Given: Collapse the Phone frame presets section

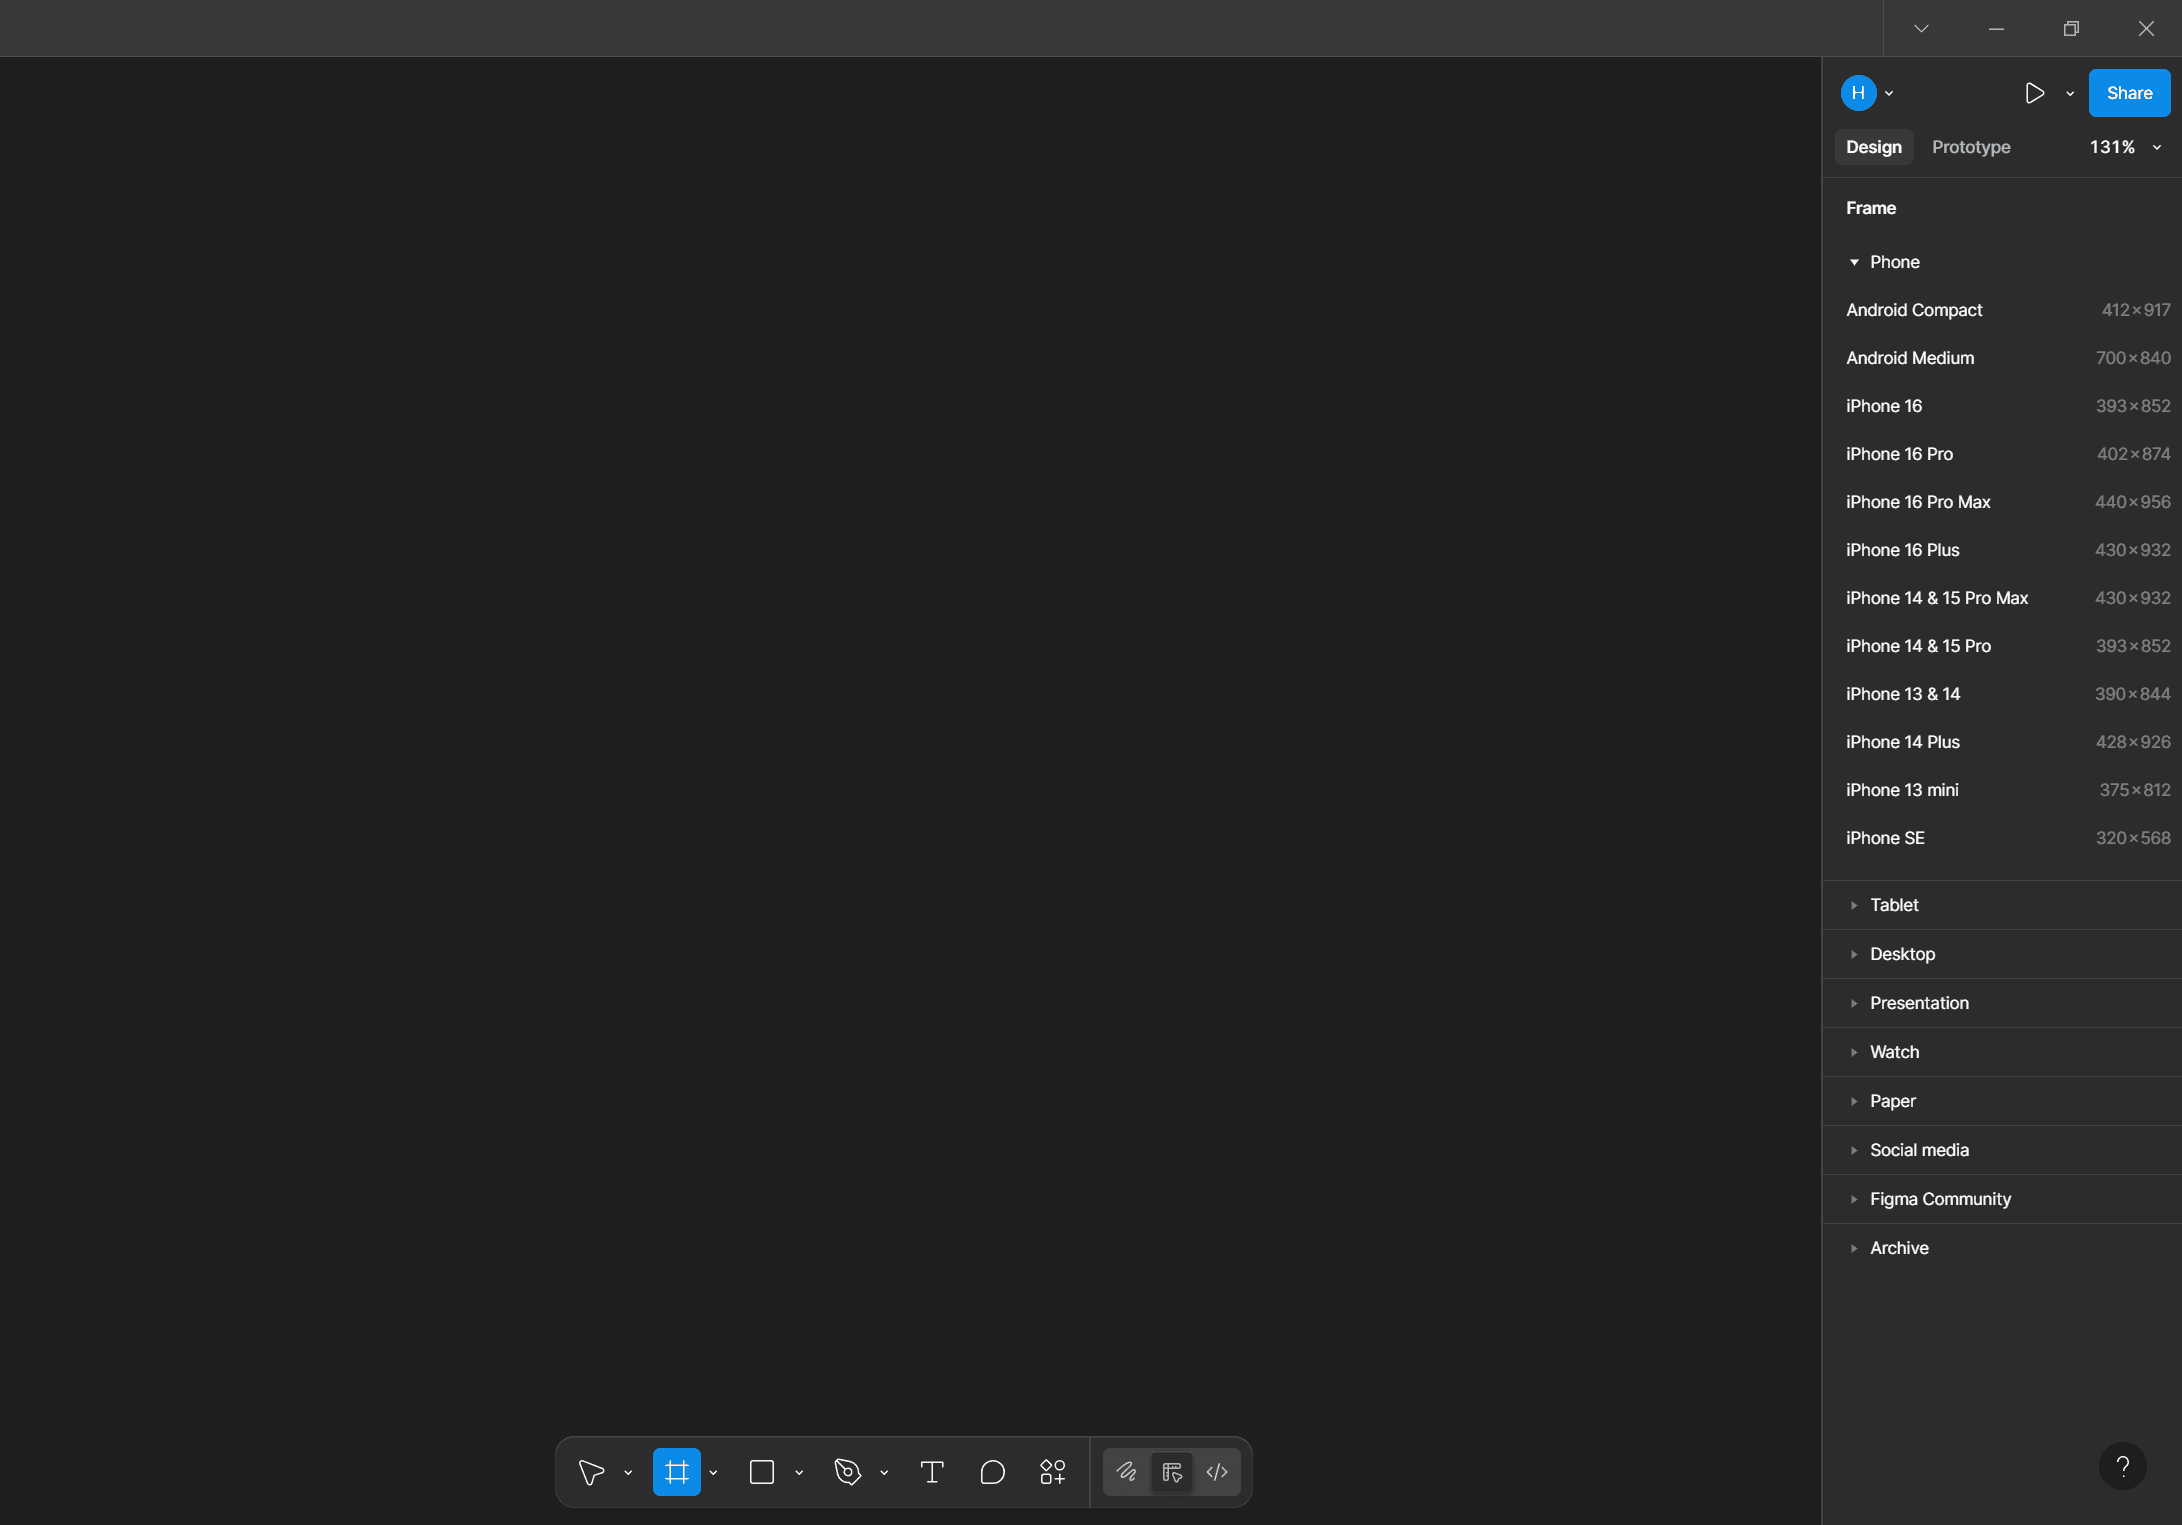Looking at the screenshot, I should (1856, 261).
